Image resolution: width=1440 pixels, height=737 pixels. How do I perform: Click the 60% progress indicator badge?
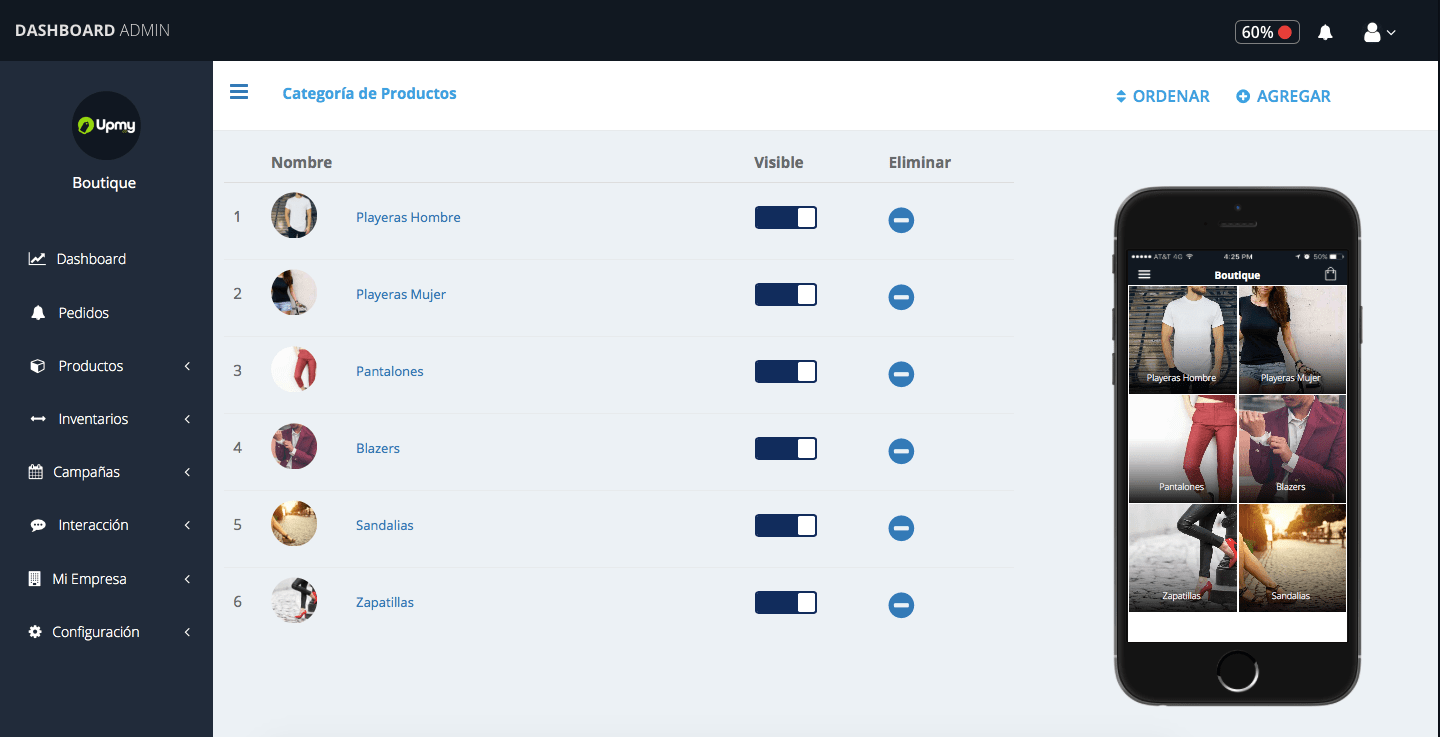tap(1266, 32)
